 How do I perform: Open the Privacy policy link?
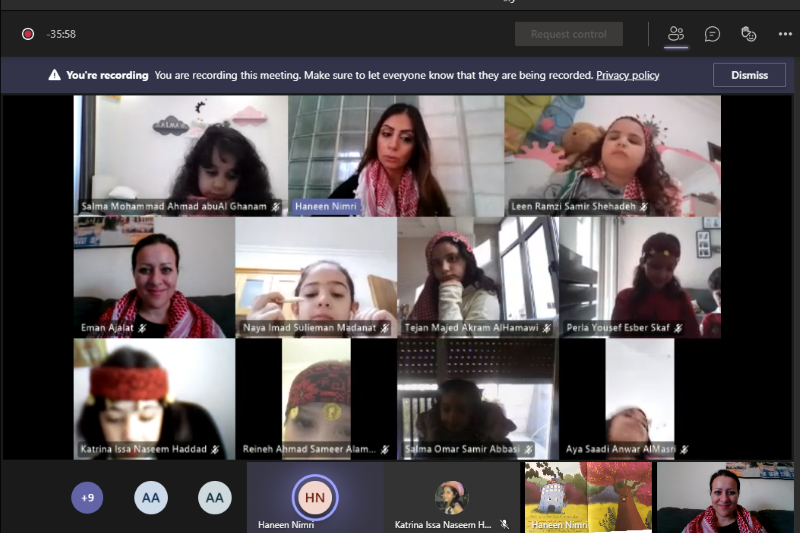click(628, 75)
